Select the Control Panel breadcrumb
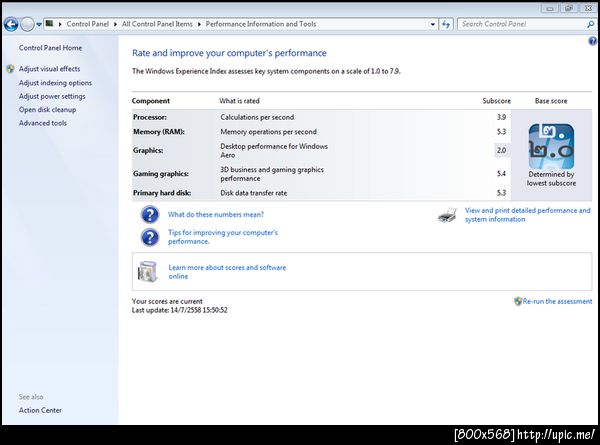Viewport: 600px width, 445px height. tap(88, 24)
